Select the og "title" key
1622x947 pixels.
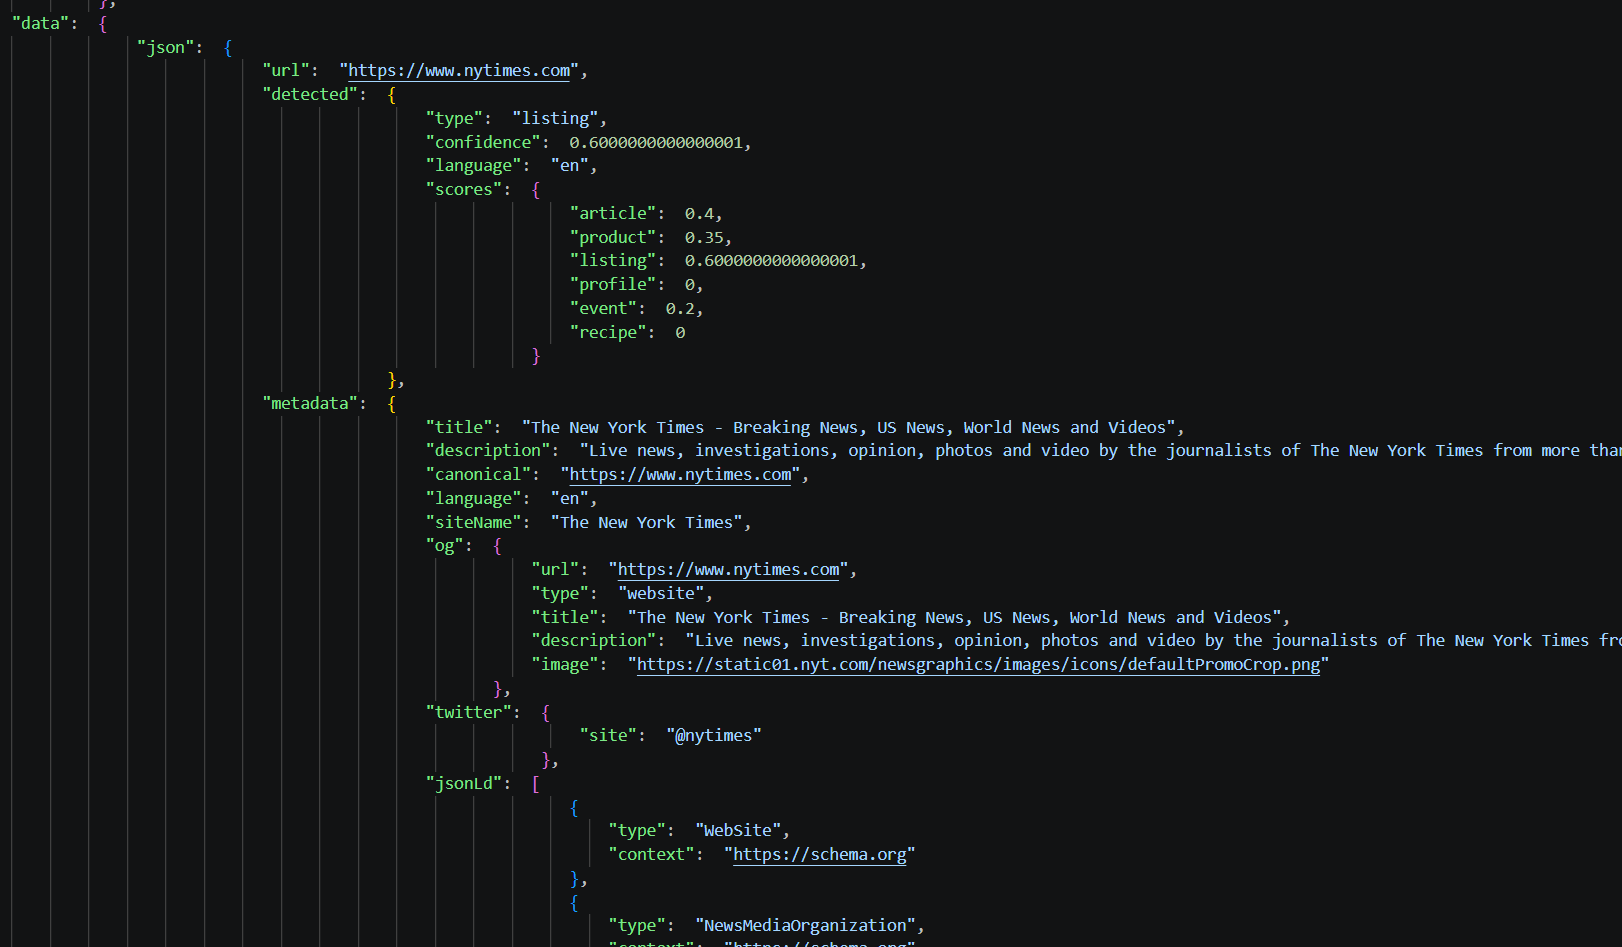coord(565,618)
